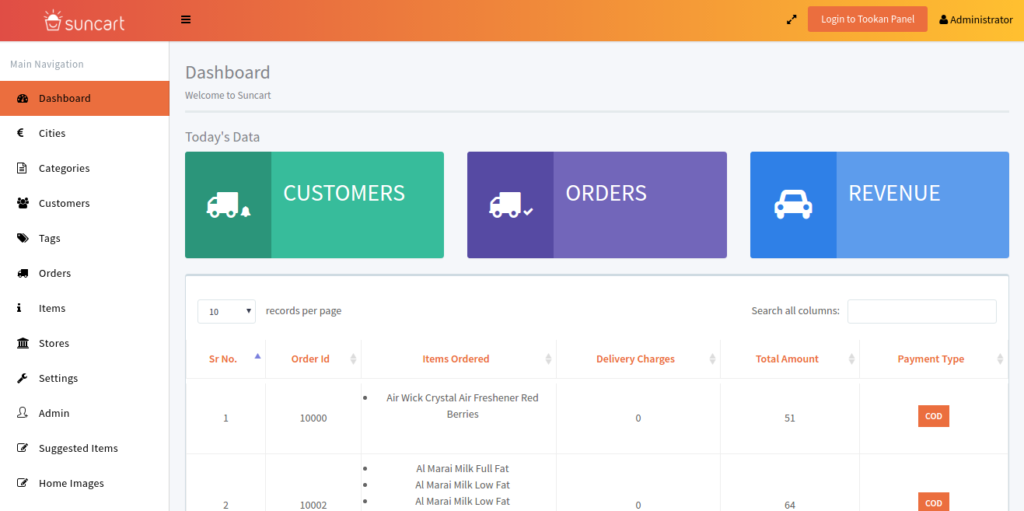Click the wrench icon beside Settings
This screenshot has height=511, width=1024.
(22, 378)
